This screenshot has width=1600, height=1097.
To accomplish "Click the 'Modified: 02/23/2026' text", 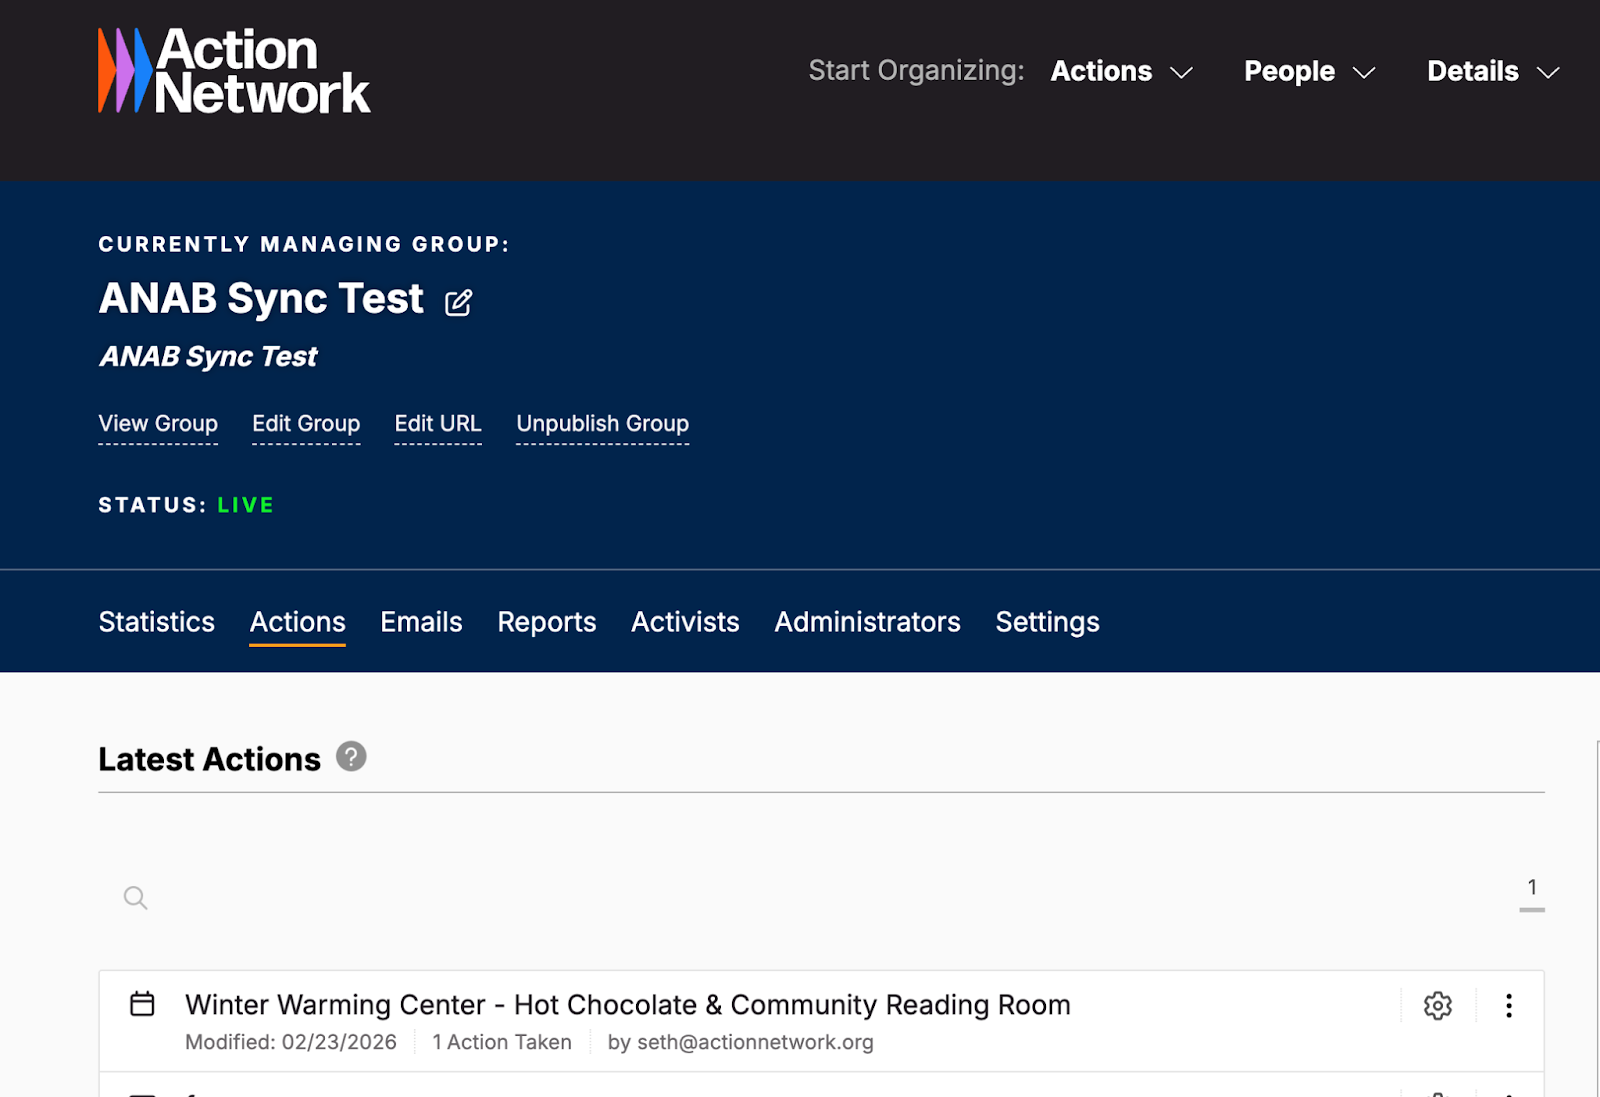I will click(291, 1042).
